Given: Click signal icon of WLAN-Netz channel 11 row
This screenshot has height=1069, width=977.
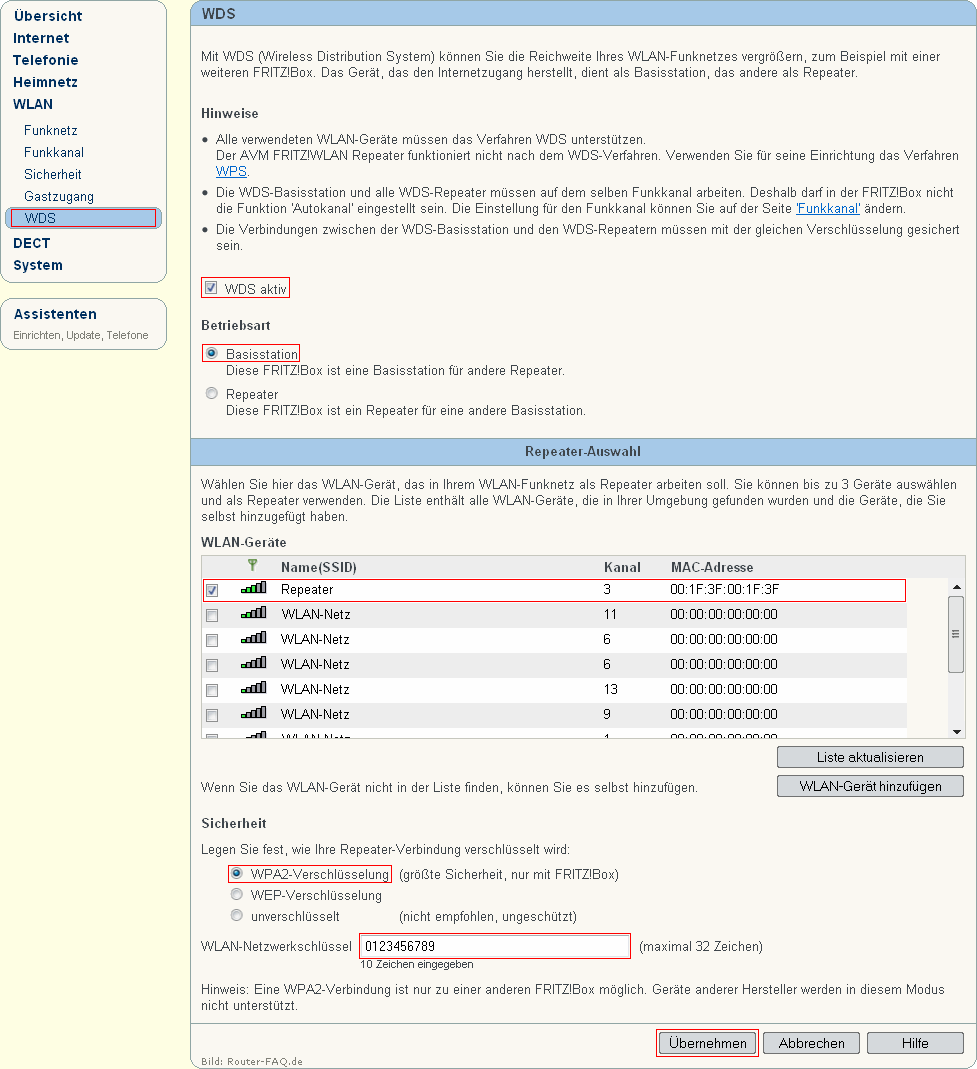Looking at the screenshot, I should pyautogui.click(x=254, y=613).
